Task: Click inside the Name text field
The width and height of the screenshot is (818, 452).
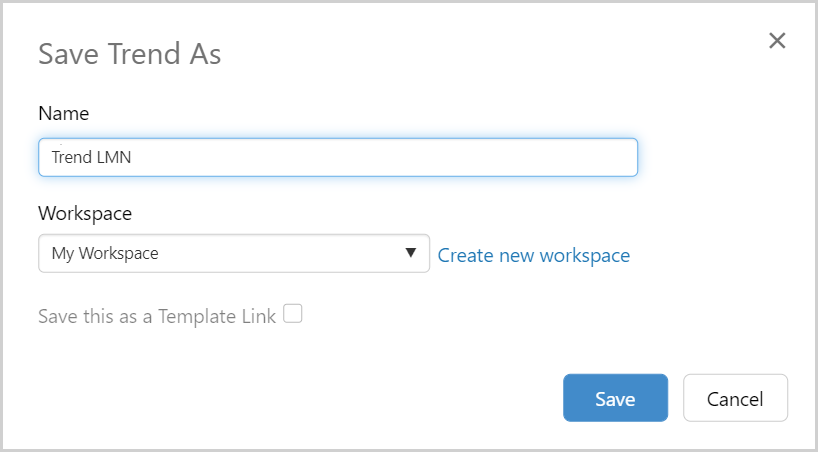Action: (x=337, y=157)
